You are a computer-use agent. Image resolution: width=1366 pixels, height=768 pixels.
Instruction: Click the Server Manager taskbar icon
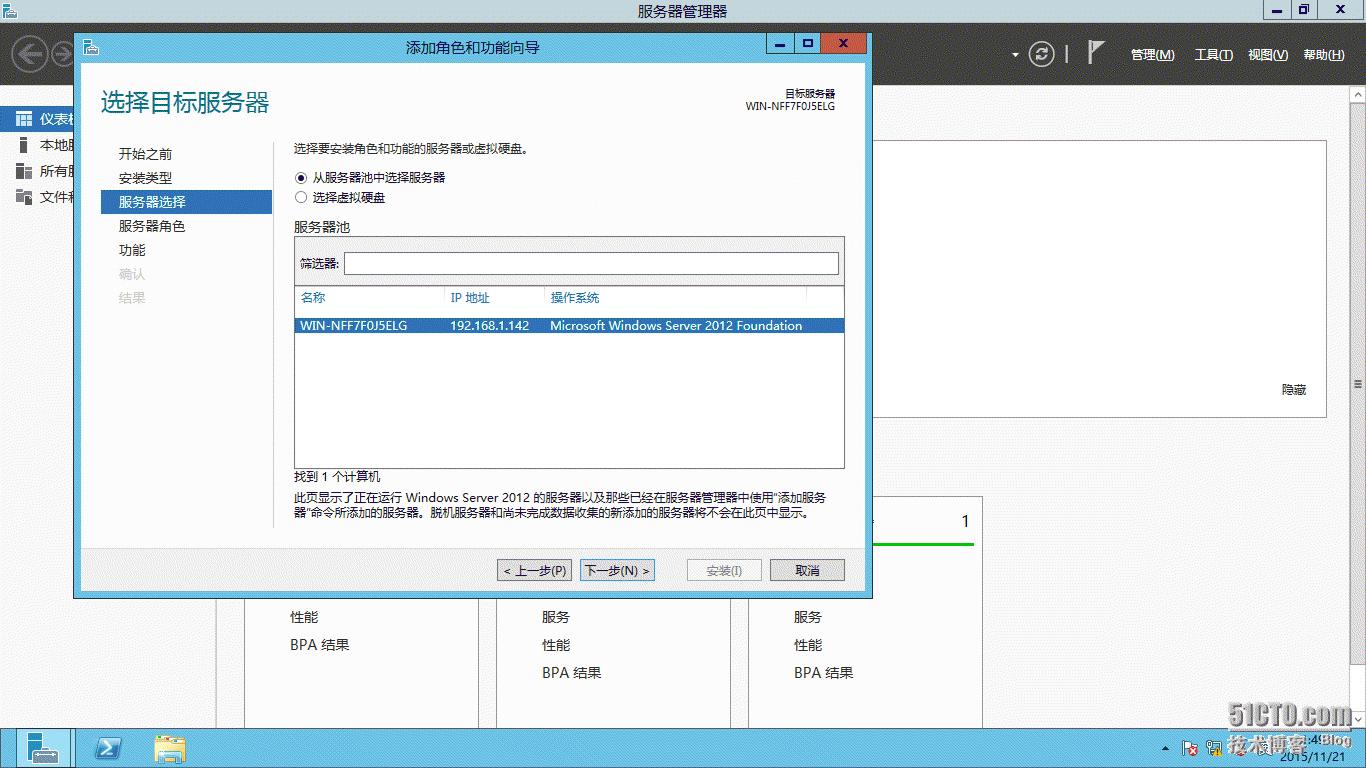point(44,748)
